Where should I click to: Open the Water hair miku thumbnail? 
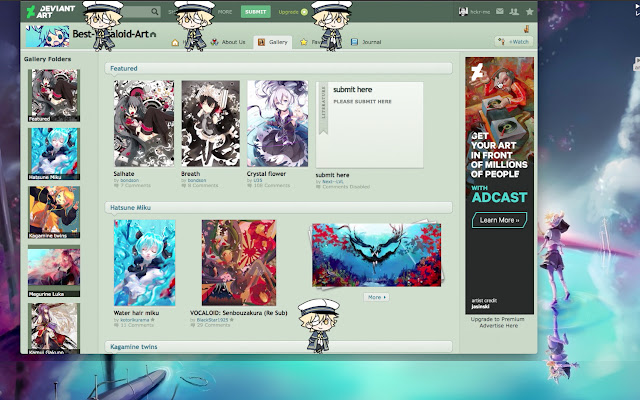pos(144,263)
